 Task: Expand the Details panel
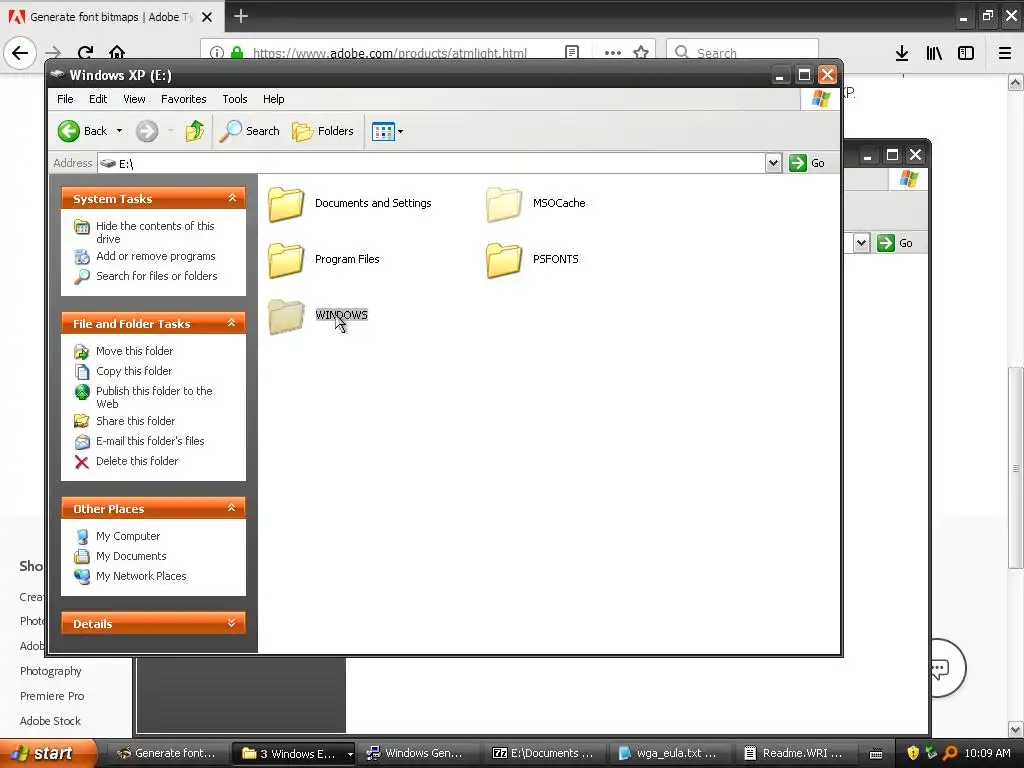click(x=232, y=624)
